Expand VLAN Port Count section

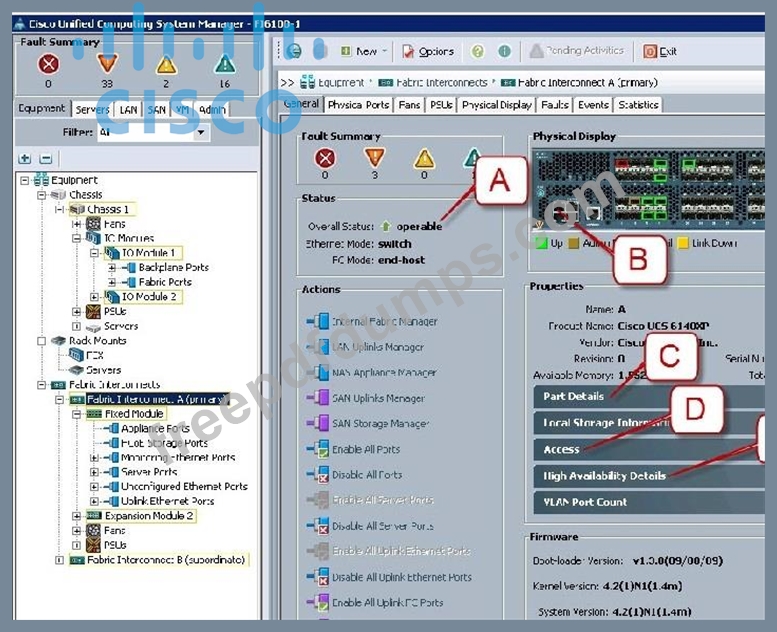pyautogui.click(x=649, y=502)
